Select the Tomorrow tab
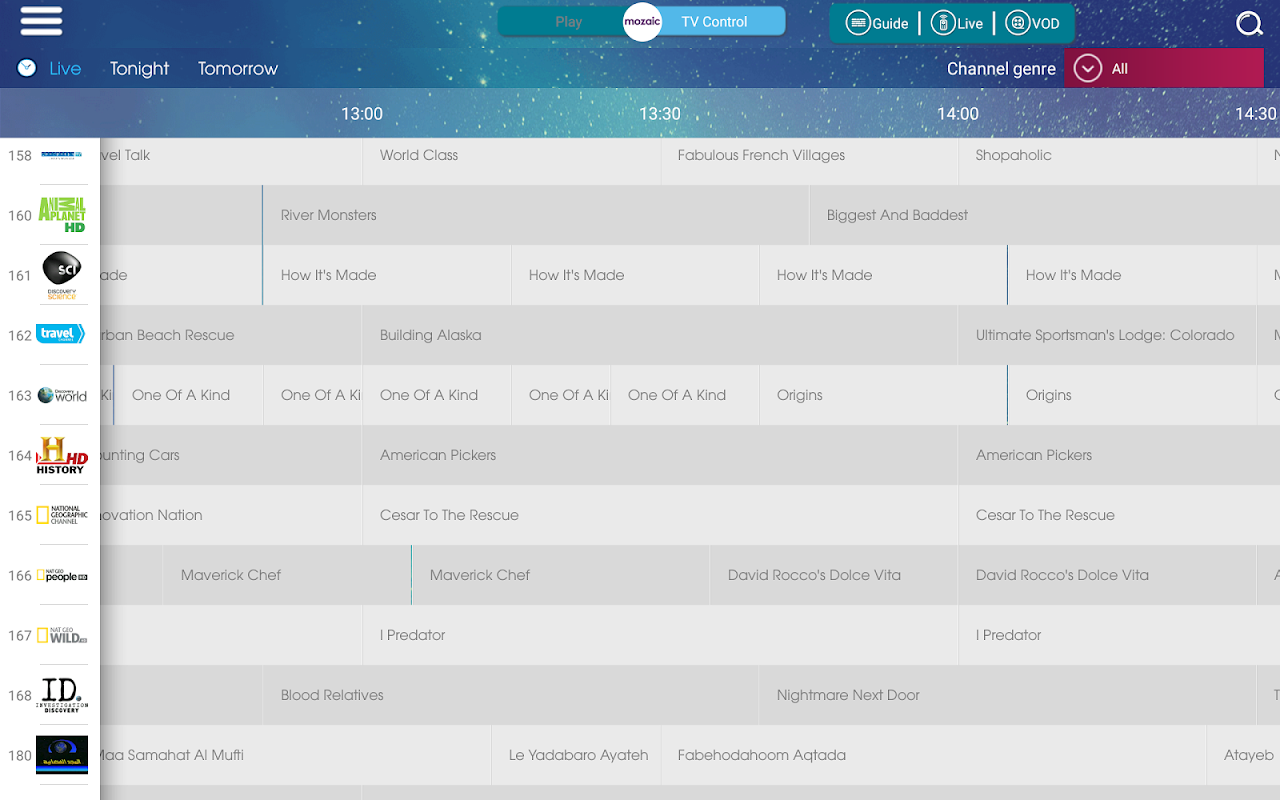Screen dimensions: 1280x800 238,68
